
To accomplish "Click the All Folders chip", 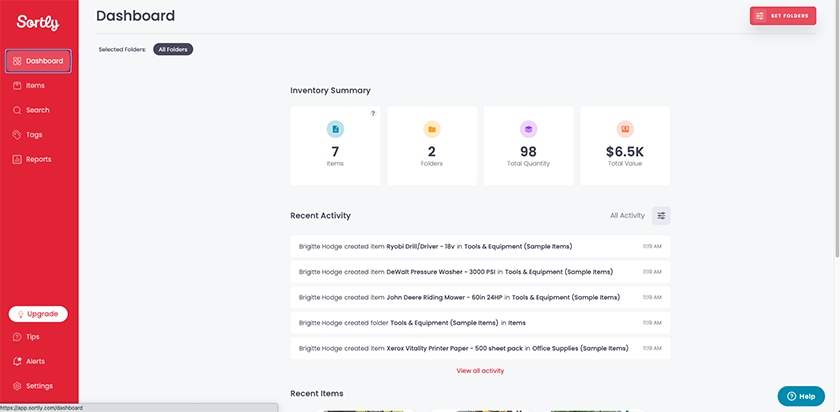I will tap(173, 49).
